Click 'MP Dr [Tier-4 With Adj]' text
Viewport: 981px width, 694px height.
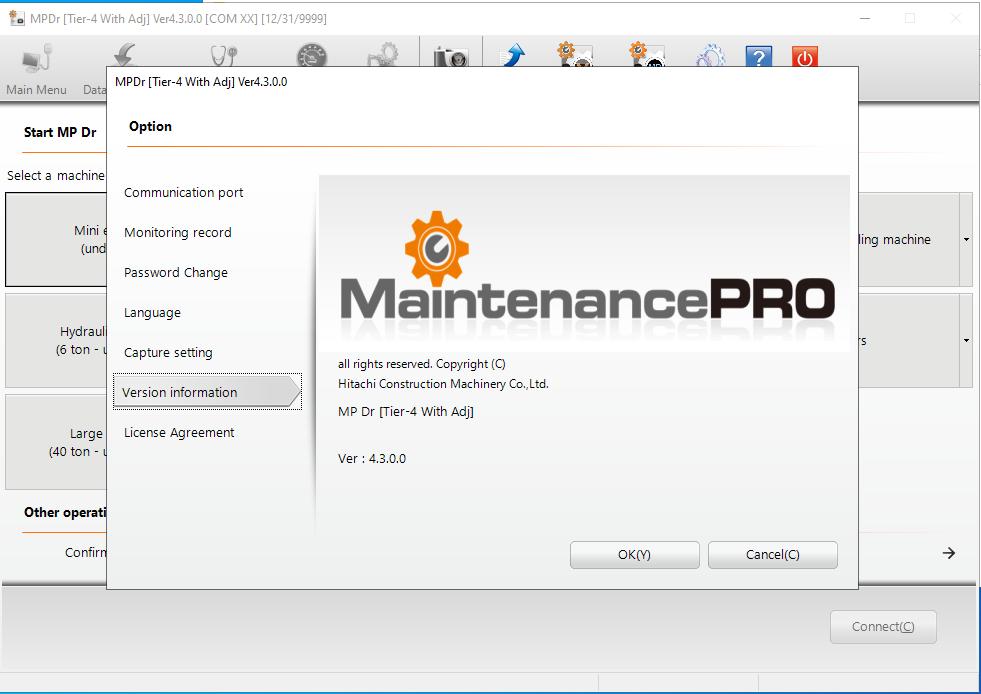click(x=405, y=412)
